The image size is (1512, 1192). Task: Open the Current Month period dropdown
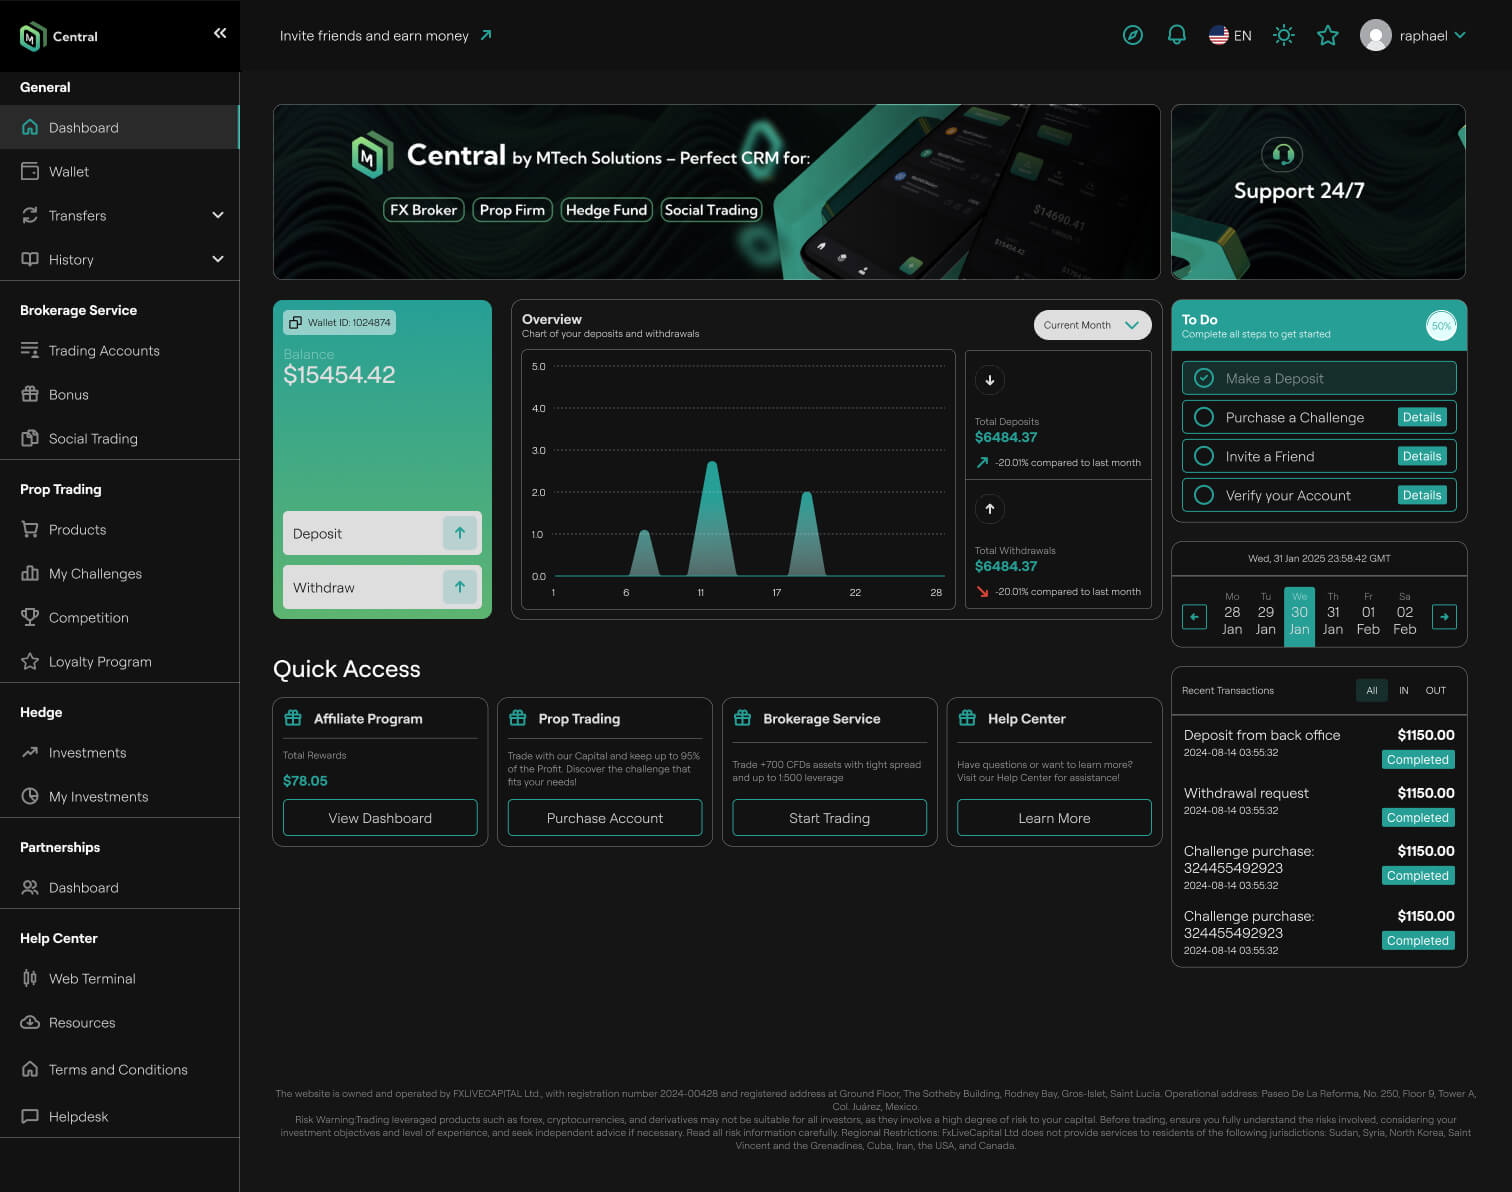(x=1092, y=325)
